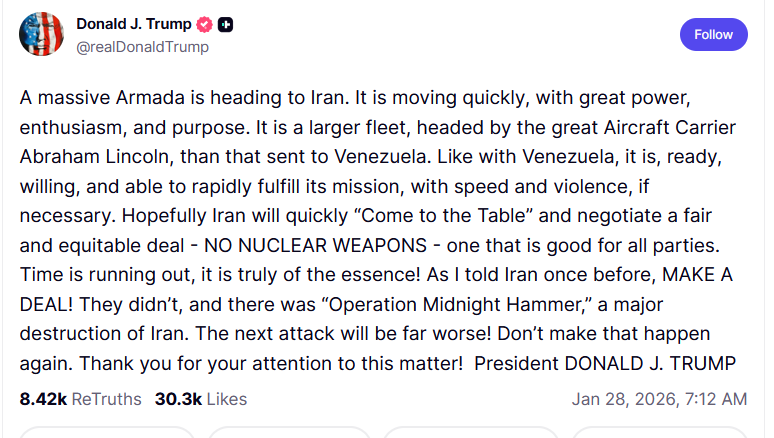The height and width of the screenshot is (438, 774).
Task: View the 30.3k Likes list
Action: (200, 399)
